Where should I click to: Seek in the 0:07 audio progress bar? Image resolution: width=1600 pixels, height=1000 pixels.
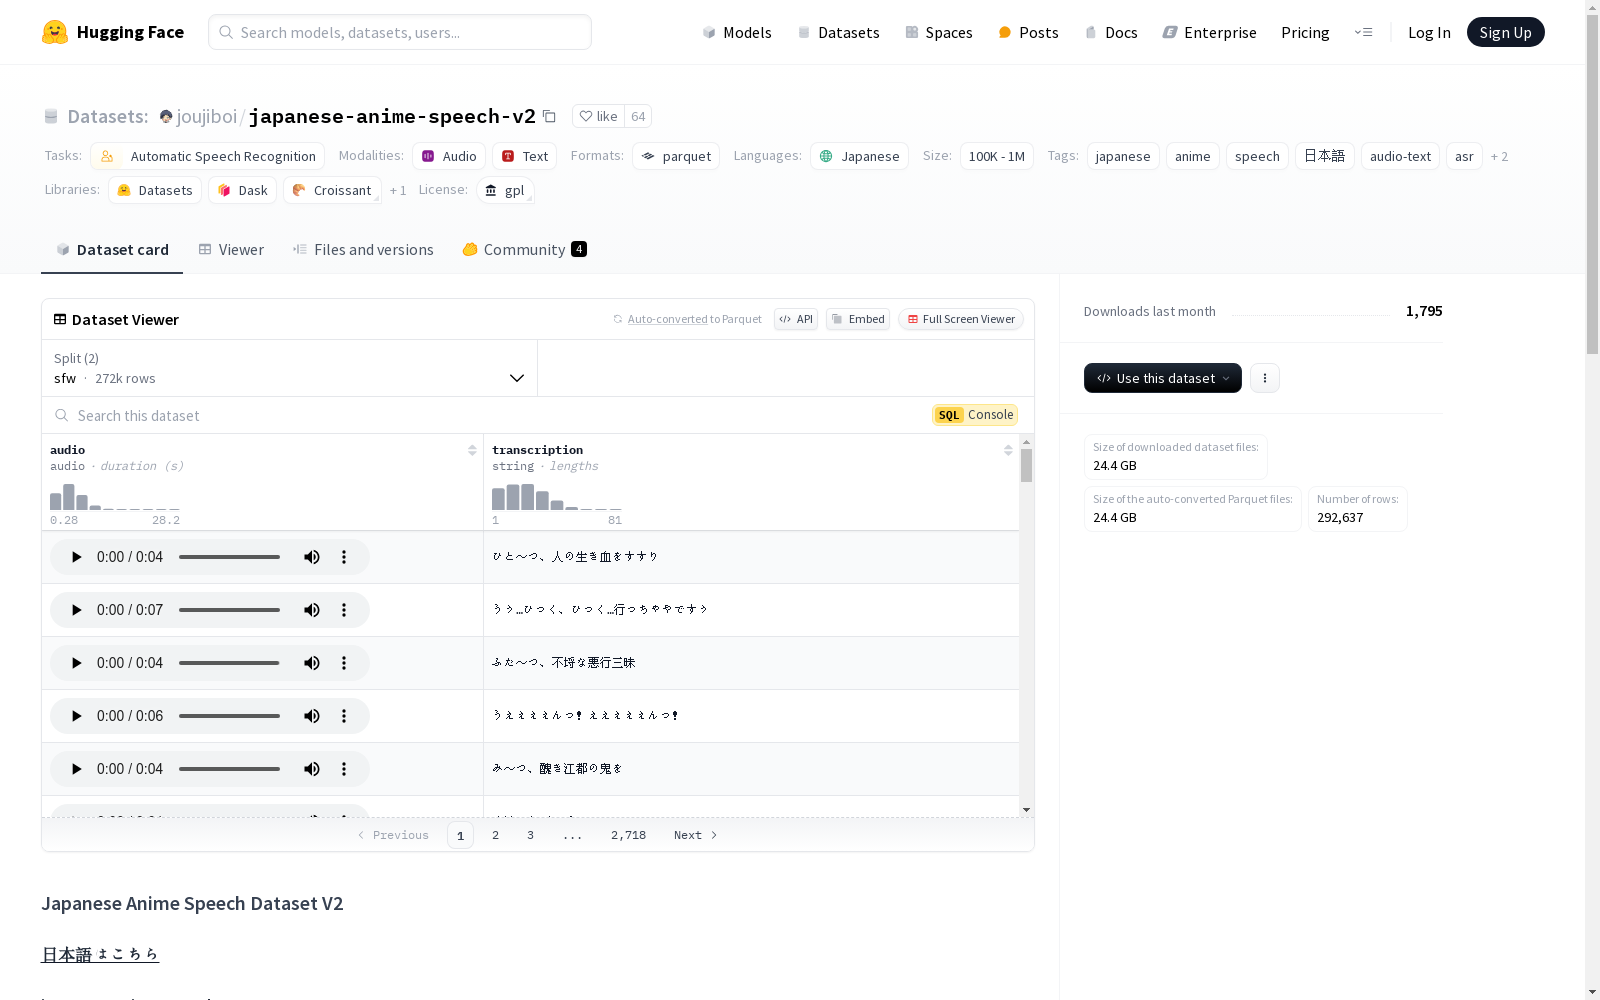[x=230, y=610]
